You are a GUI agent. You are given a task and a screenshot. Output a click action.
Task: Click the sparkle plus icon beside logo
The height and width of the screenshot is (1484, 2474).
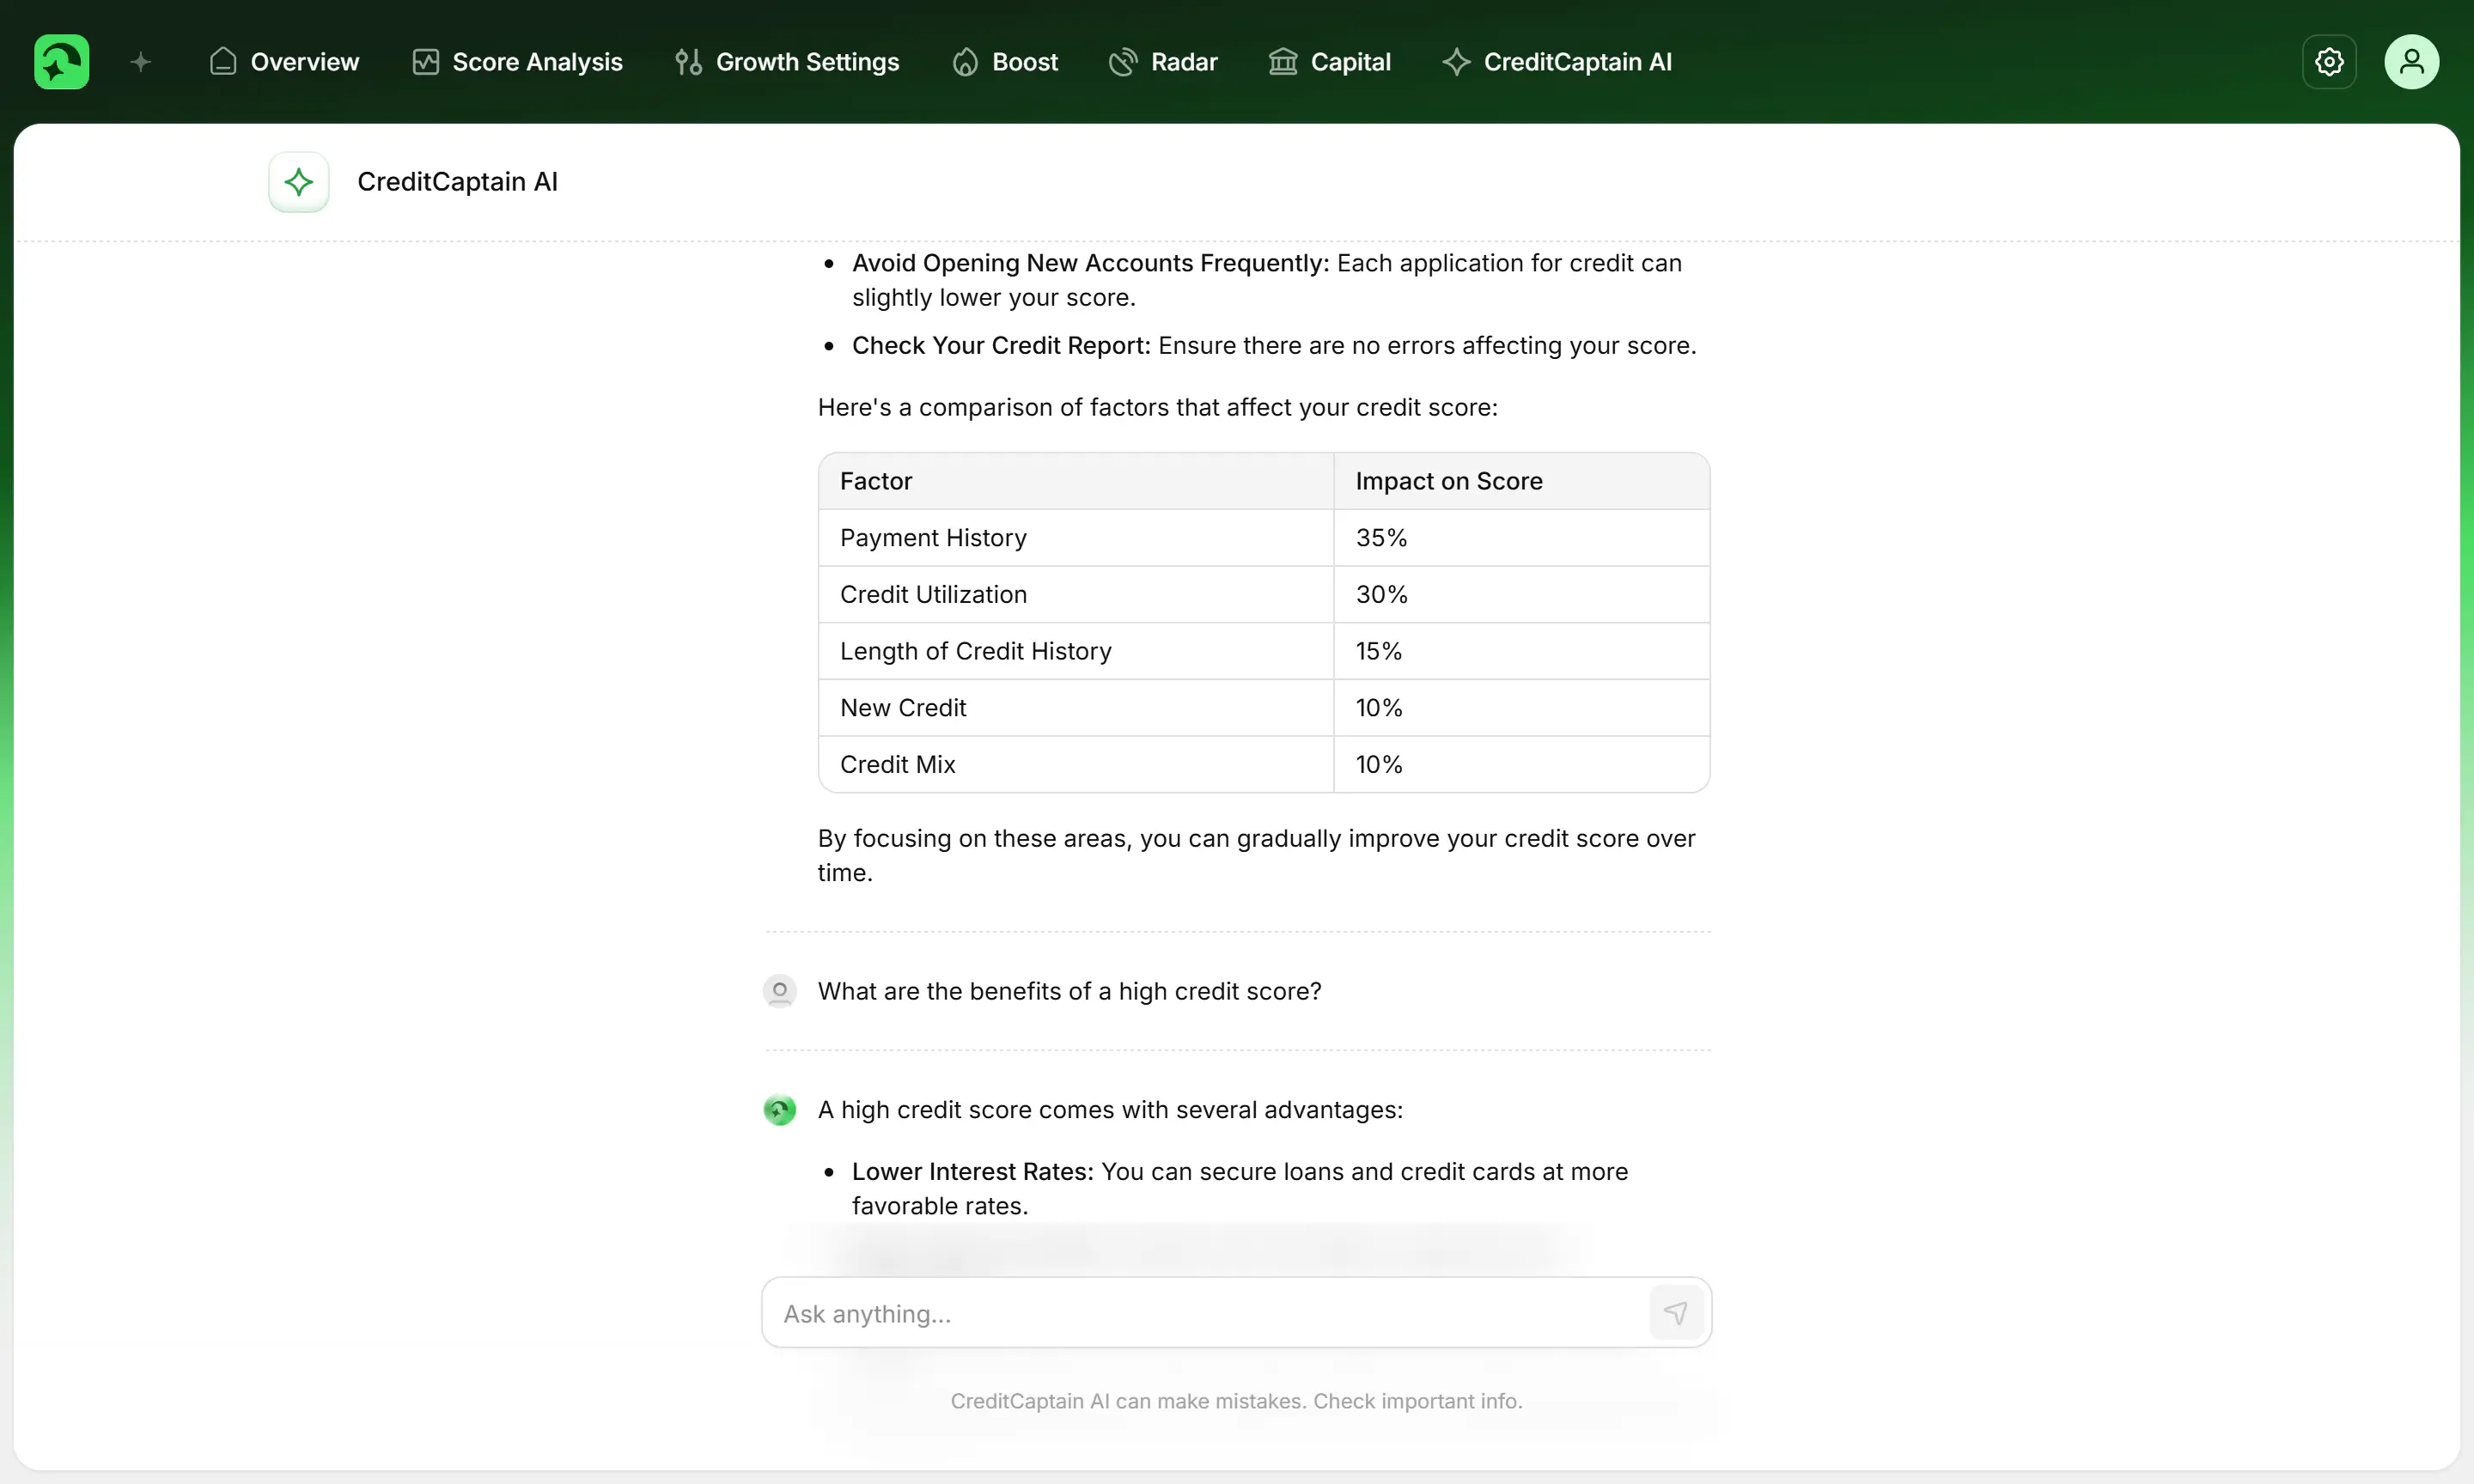[141, 62]
